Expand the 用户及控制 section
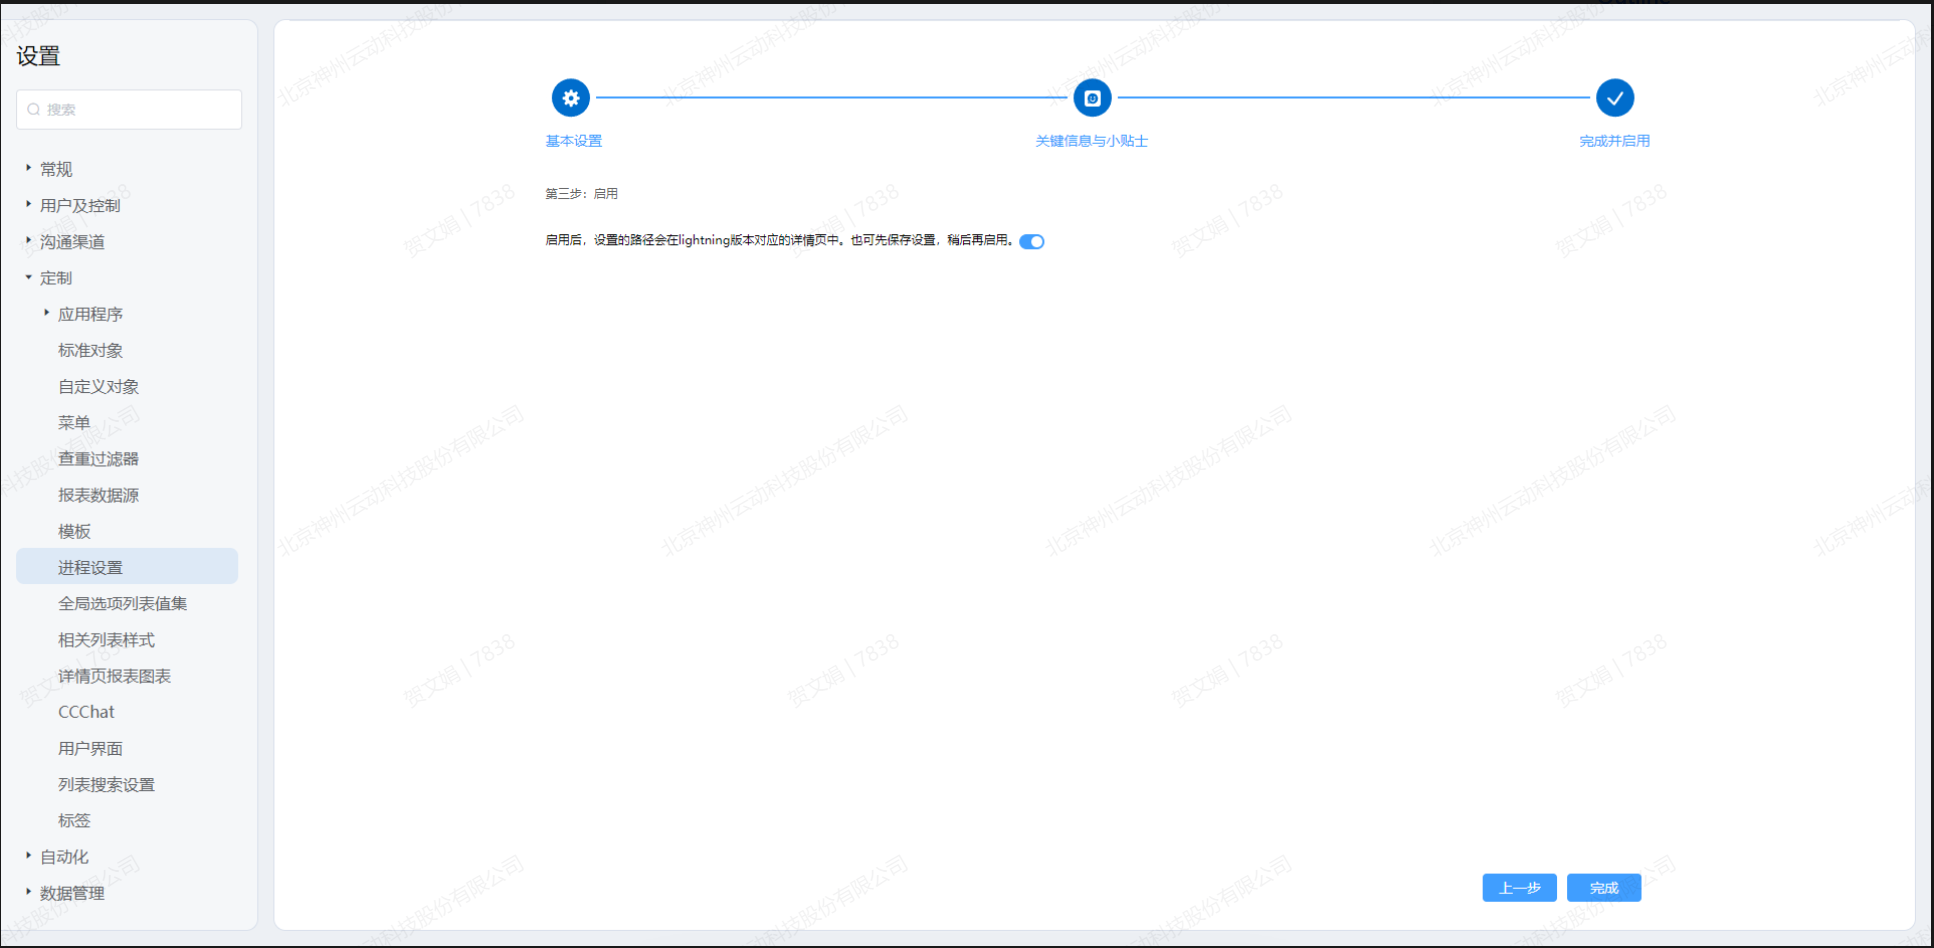The width and height of the screenshot is (1934, 948). pyautogui.click(x=29, y=204)
